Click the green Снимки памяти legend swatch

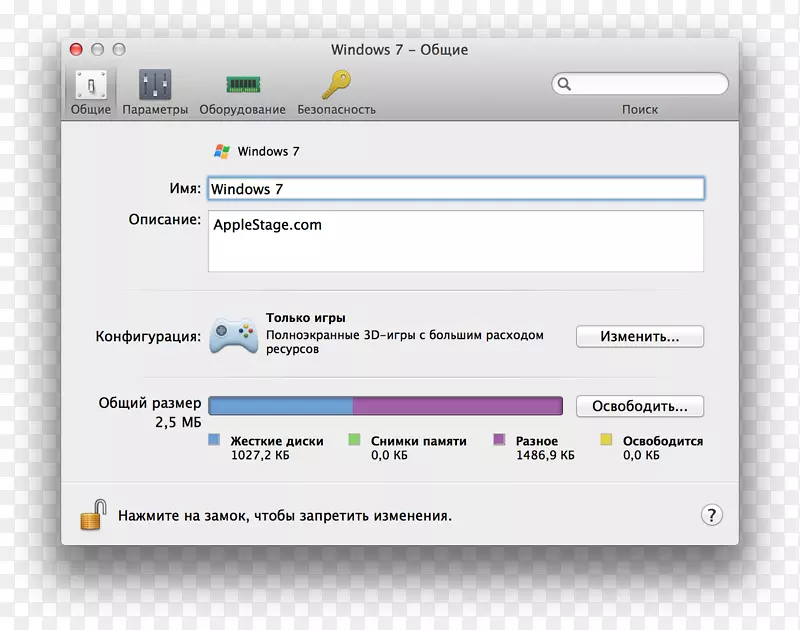coord(354,440)
